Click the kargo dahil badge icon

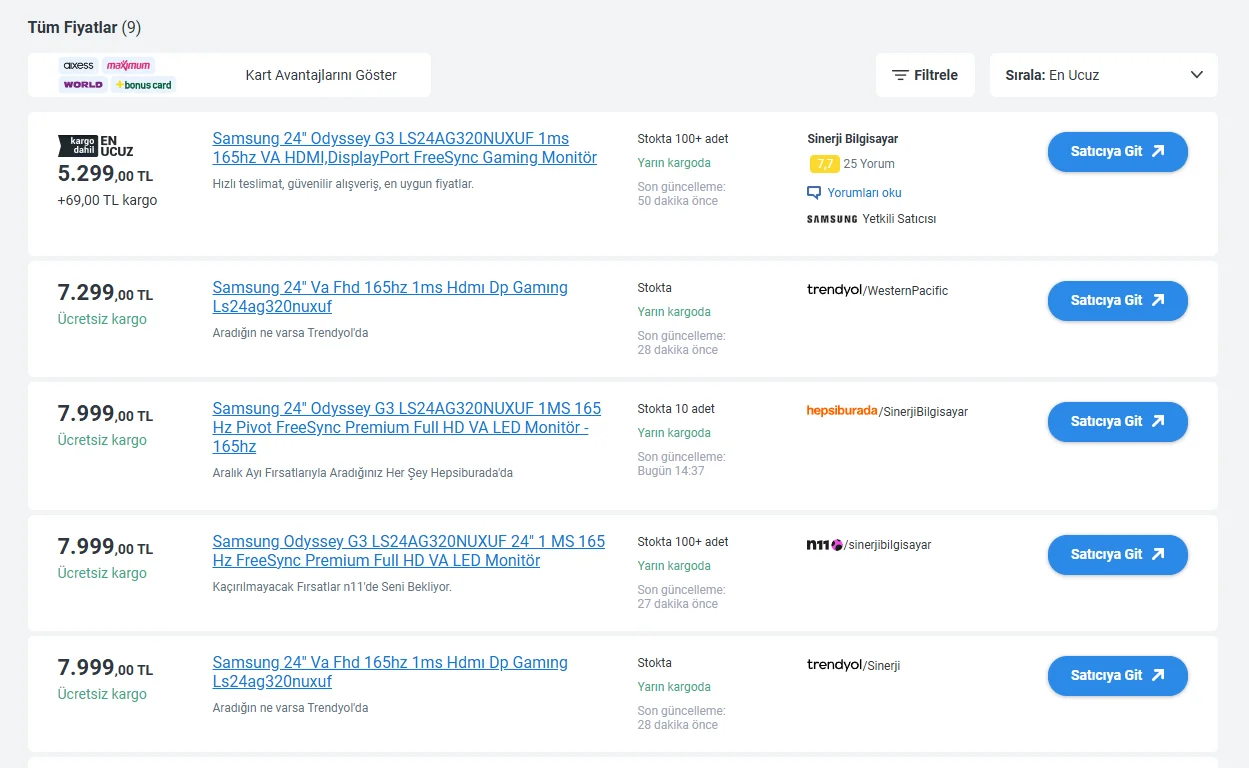tap(78, 146)
